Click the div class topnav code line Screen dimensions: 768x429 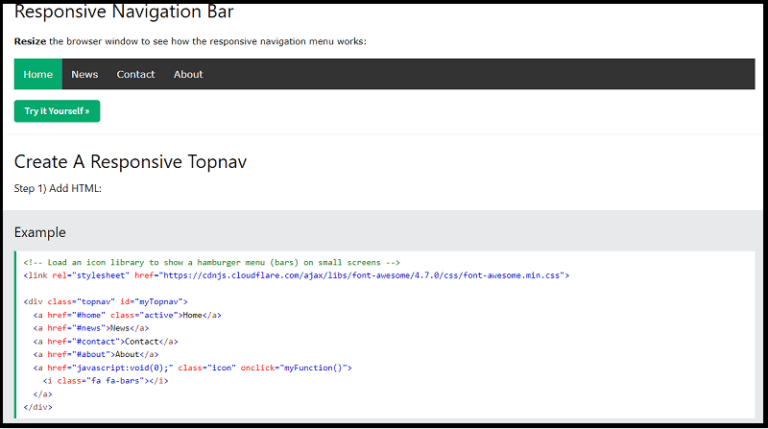click(x=106, y=301)
